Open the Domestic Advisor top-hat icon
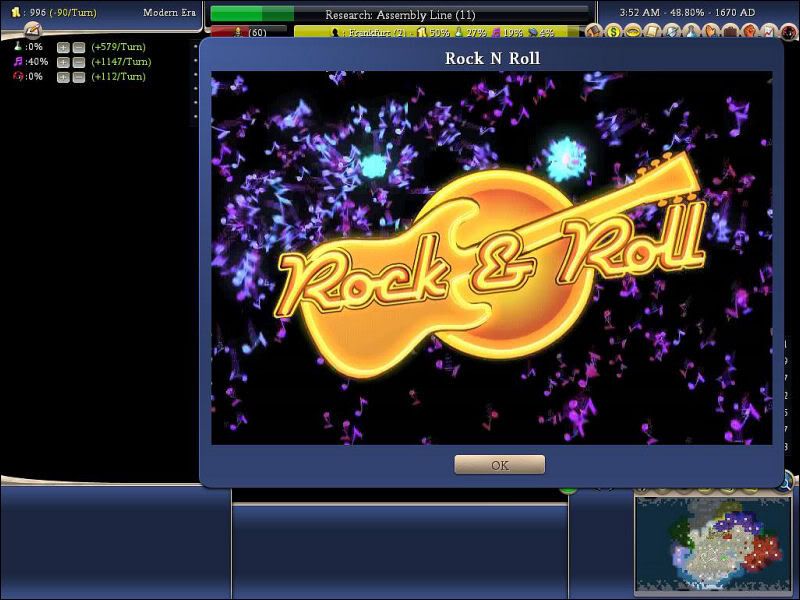This screenshot has width=800, height=600. click(594, 32)
